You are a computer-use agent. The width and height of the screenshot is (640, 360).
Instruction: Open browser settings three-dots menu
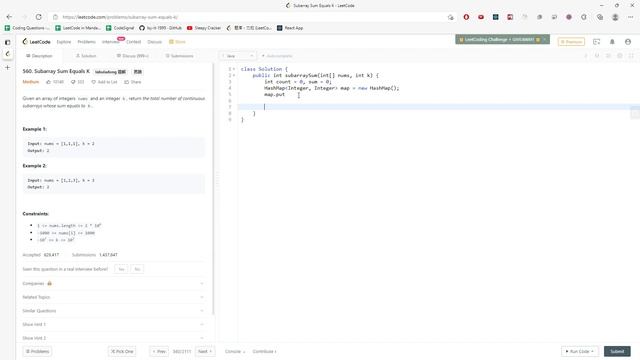pos(631,17)
